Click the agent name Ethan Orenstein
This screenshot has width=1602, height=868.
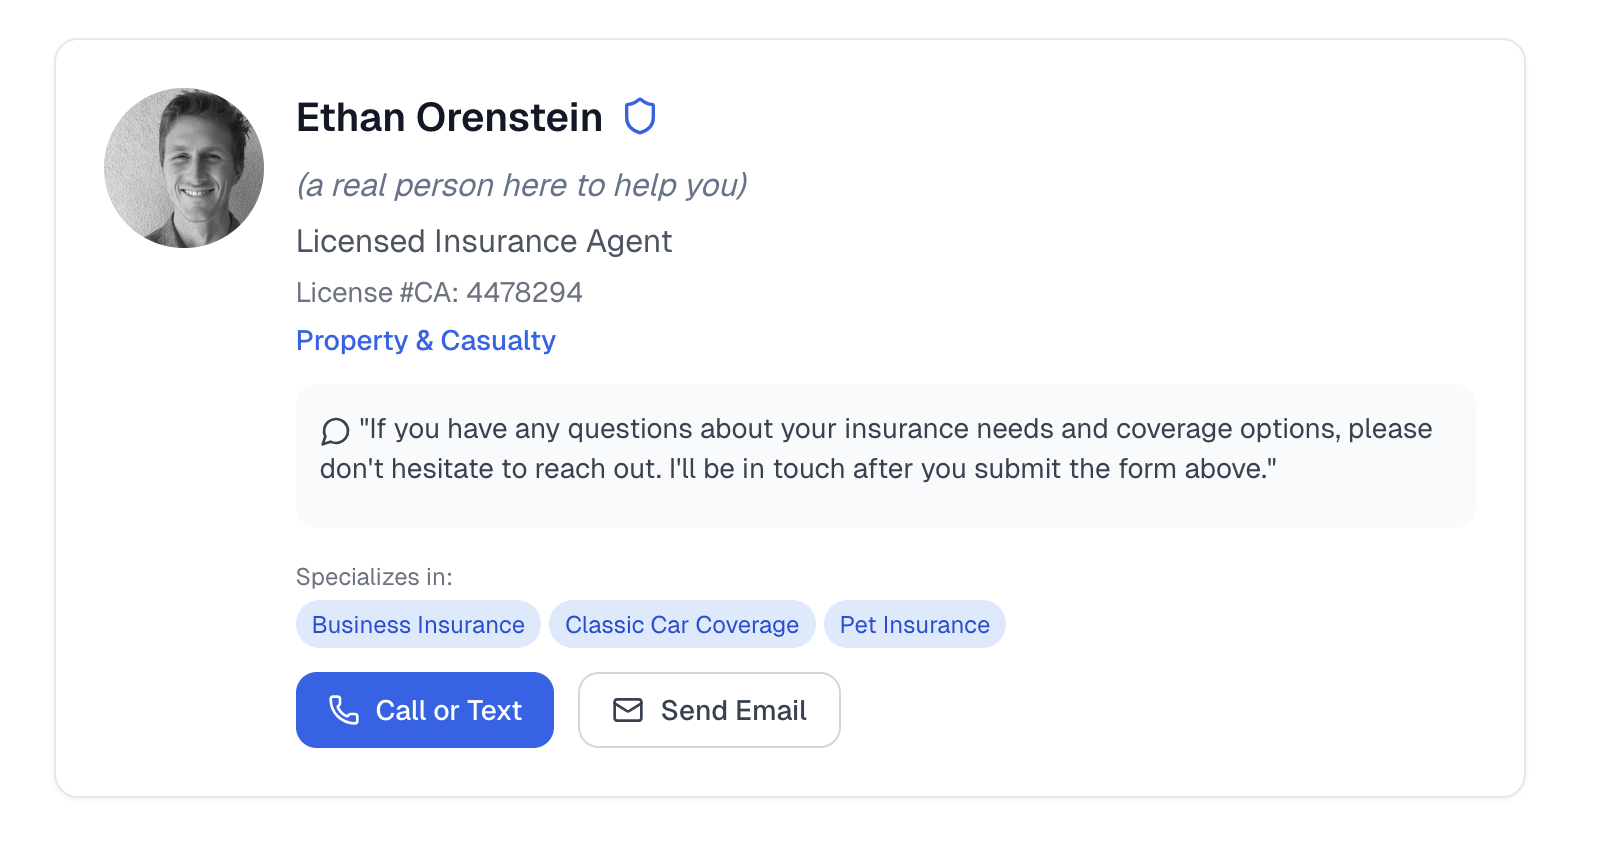(x=449, y=118)
